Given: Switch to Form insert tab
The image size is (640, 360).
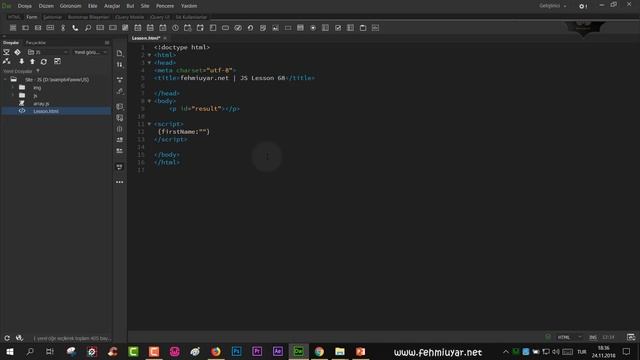Looking at the screenshot, I should click(32, 17).
